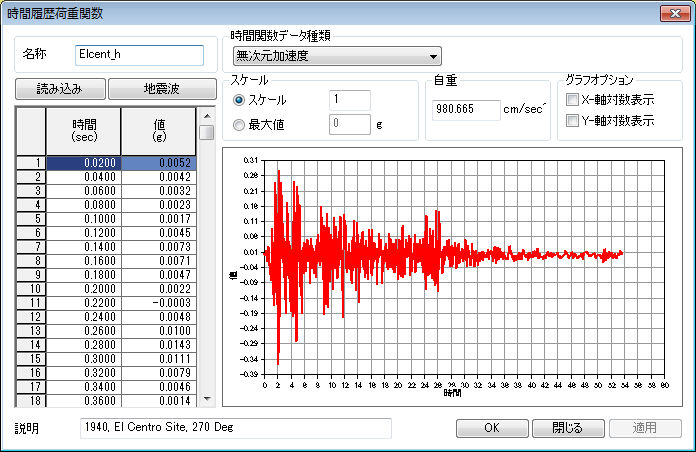This screenshot has width=696, height=452.
Task: Click the 読み込み button
Action: pos(60,89)
